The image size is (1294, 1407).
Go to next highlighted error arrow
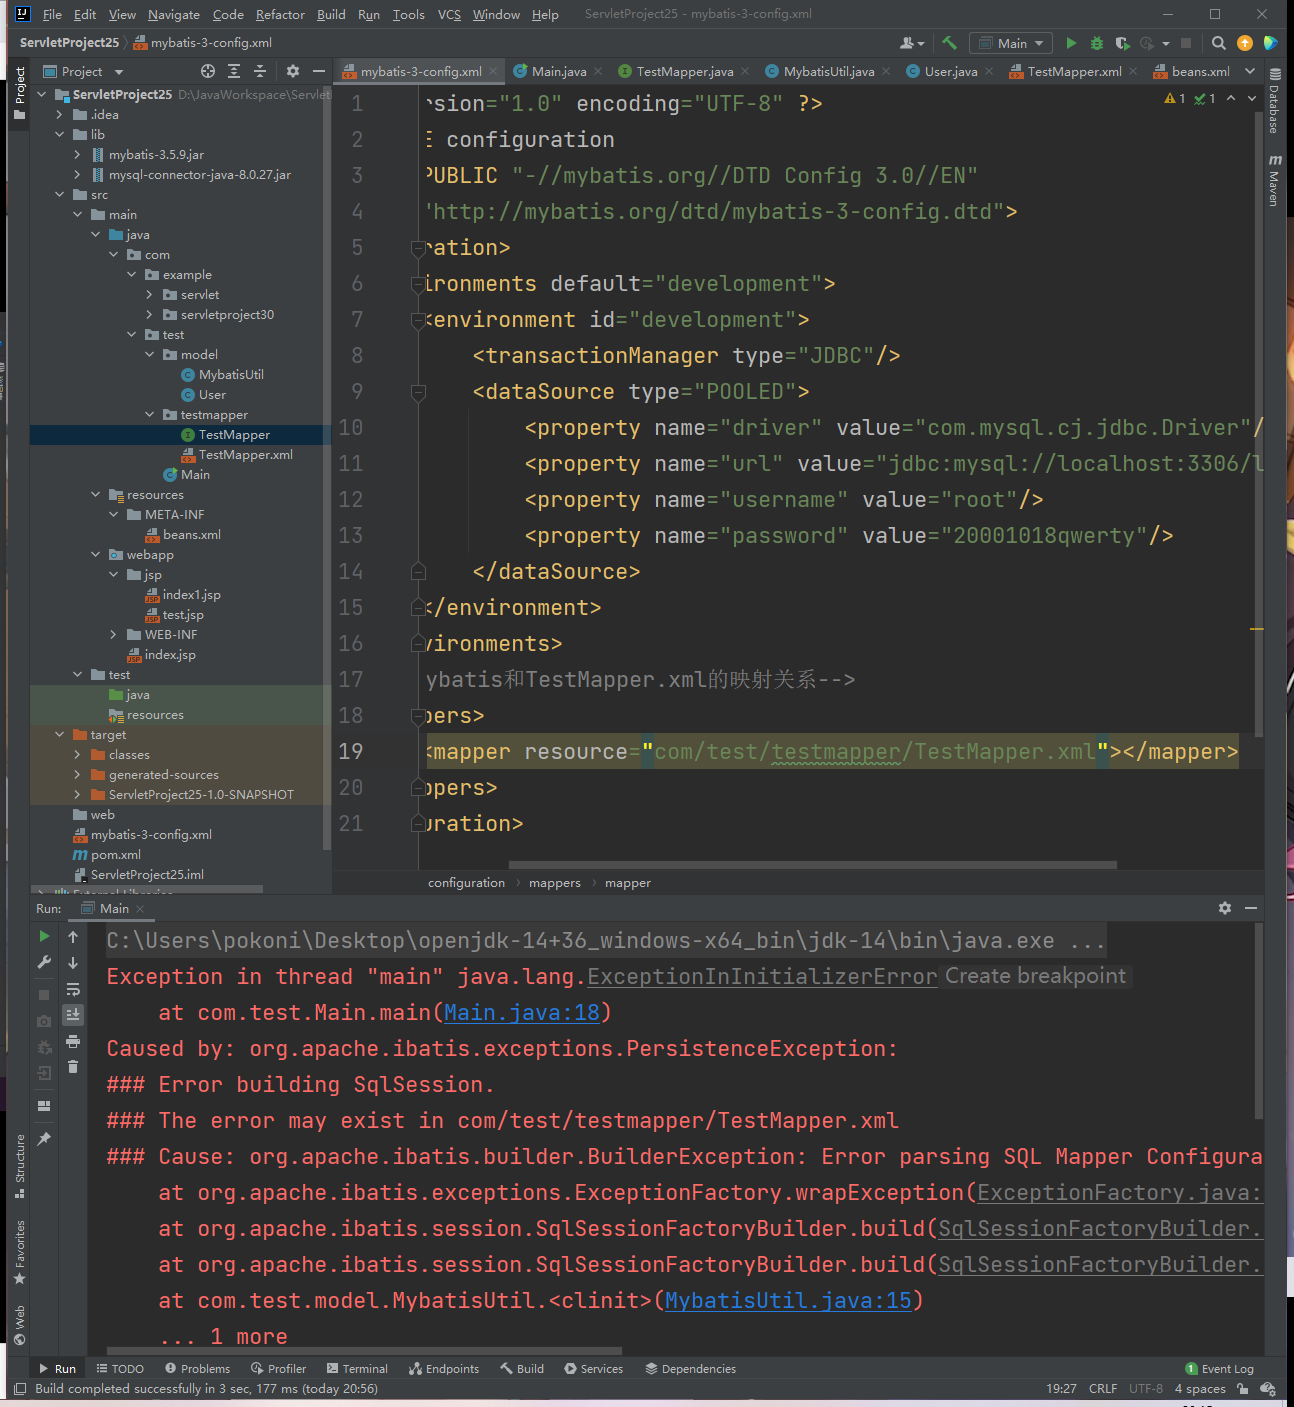[1251, 98]
